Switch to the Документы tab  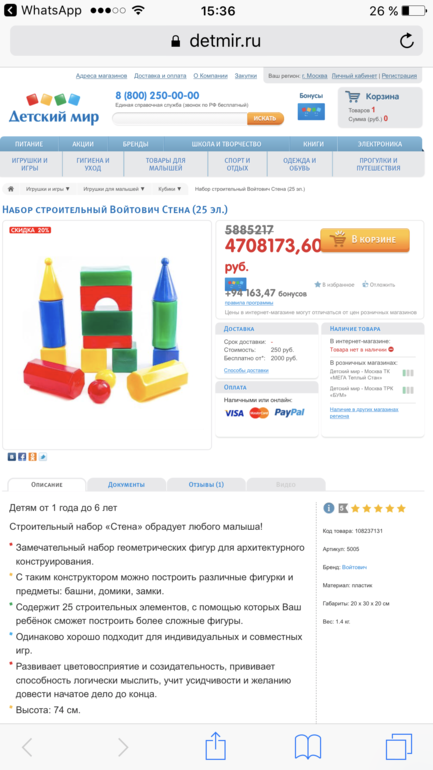[126, 485]
